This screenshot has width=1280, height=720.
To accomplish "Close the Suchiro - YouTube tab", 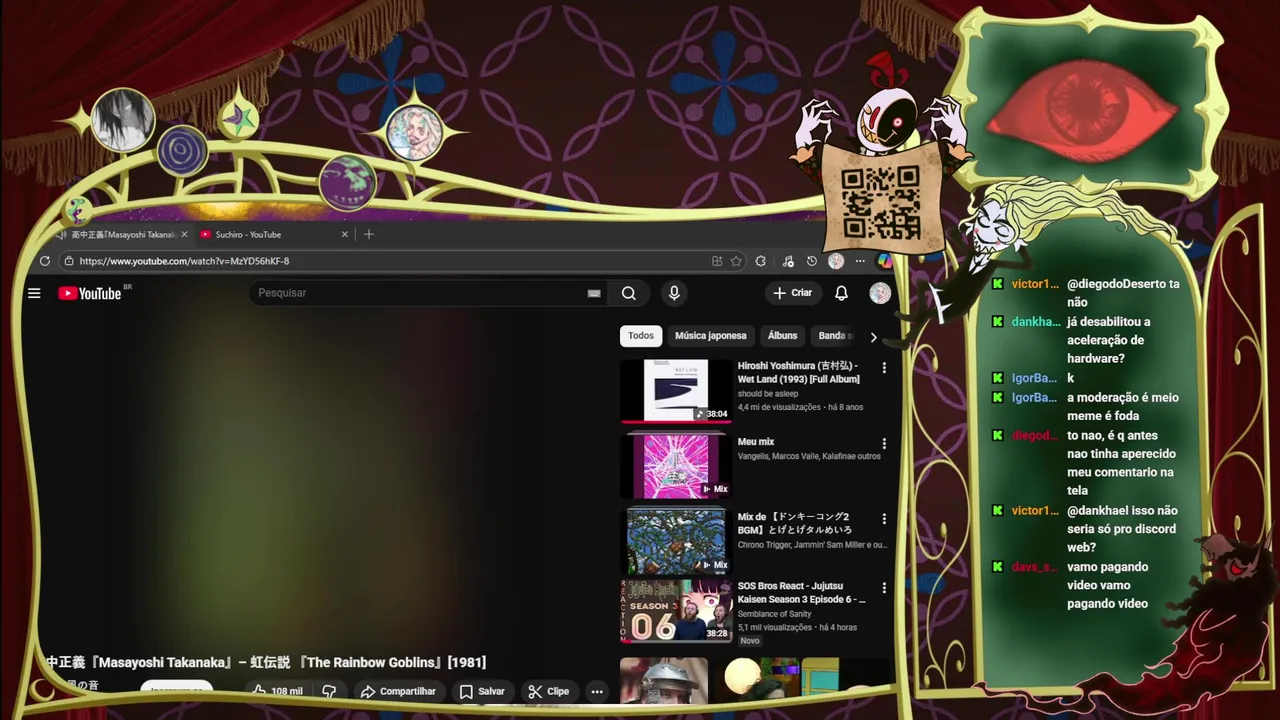I will pos(345,234).
